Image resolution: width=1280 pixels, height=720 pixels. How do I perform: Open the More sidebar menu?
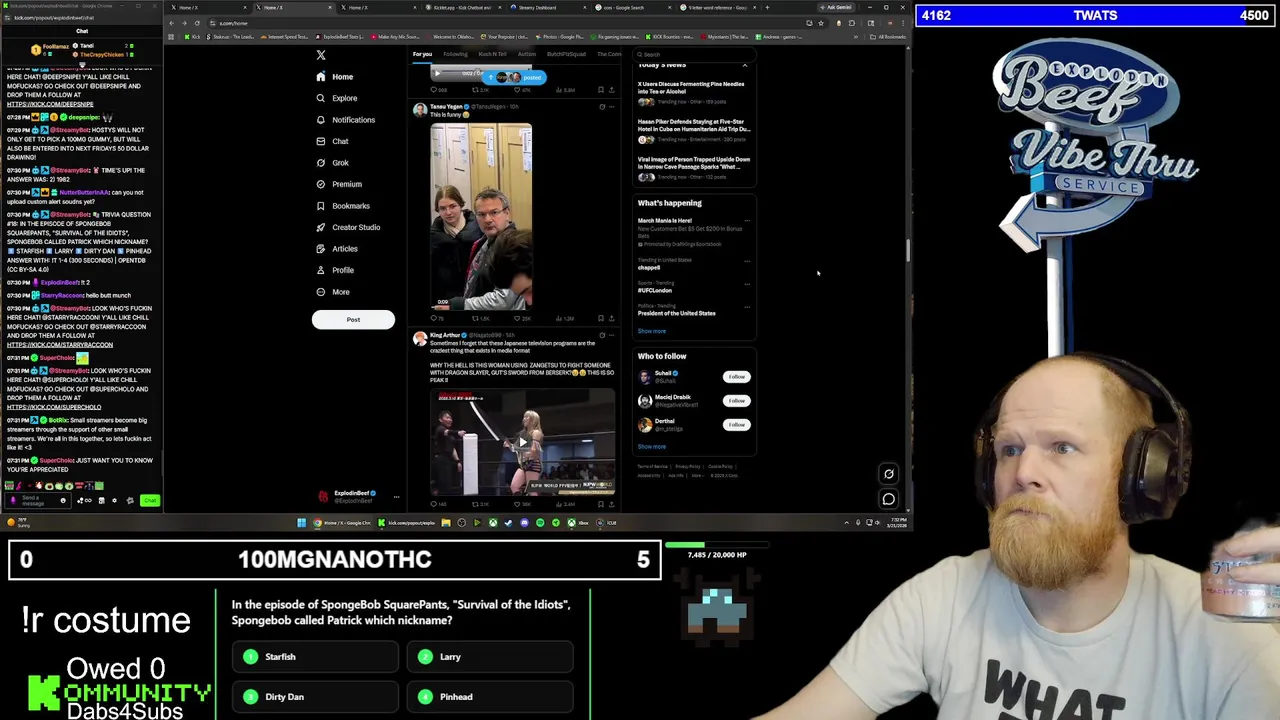pyautogui.click(x=332, y=292)
